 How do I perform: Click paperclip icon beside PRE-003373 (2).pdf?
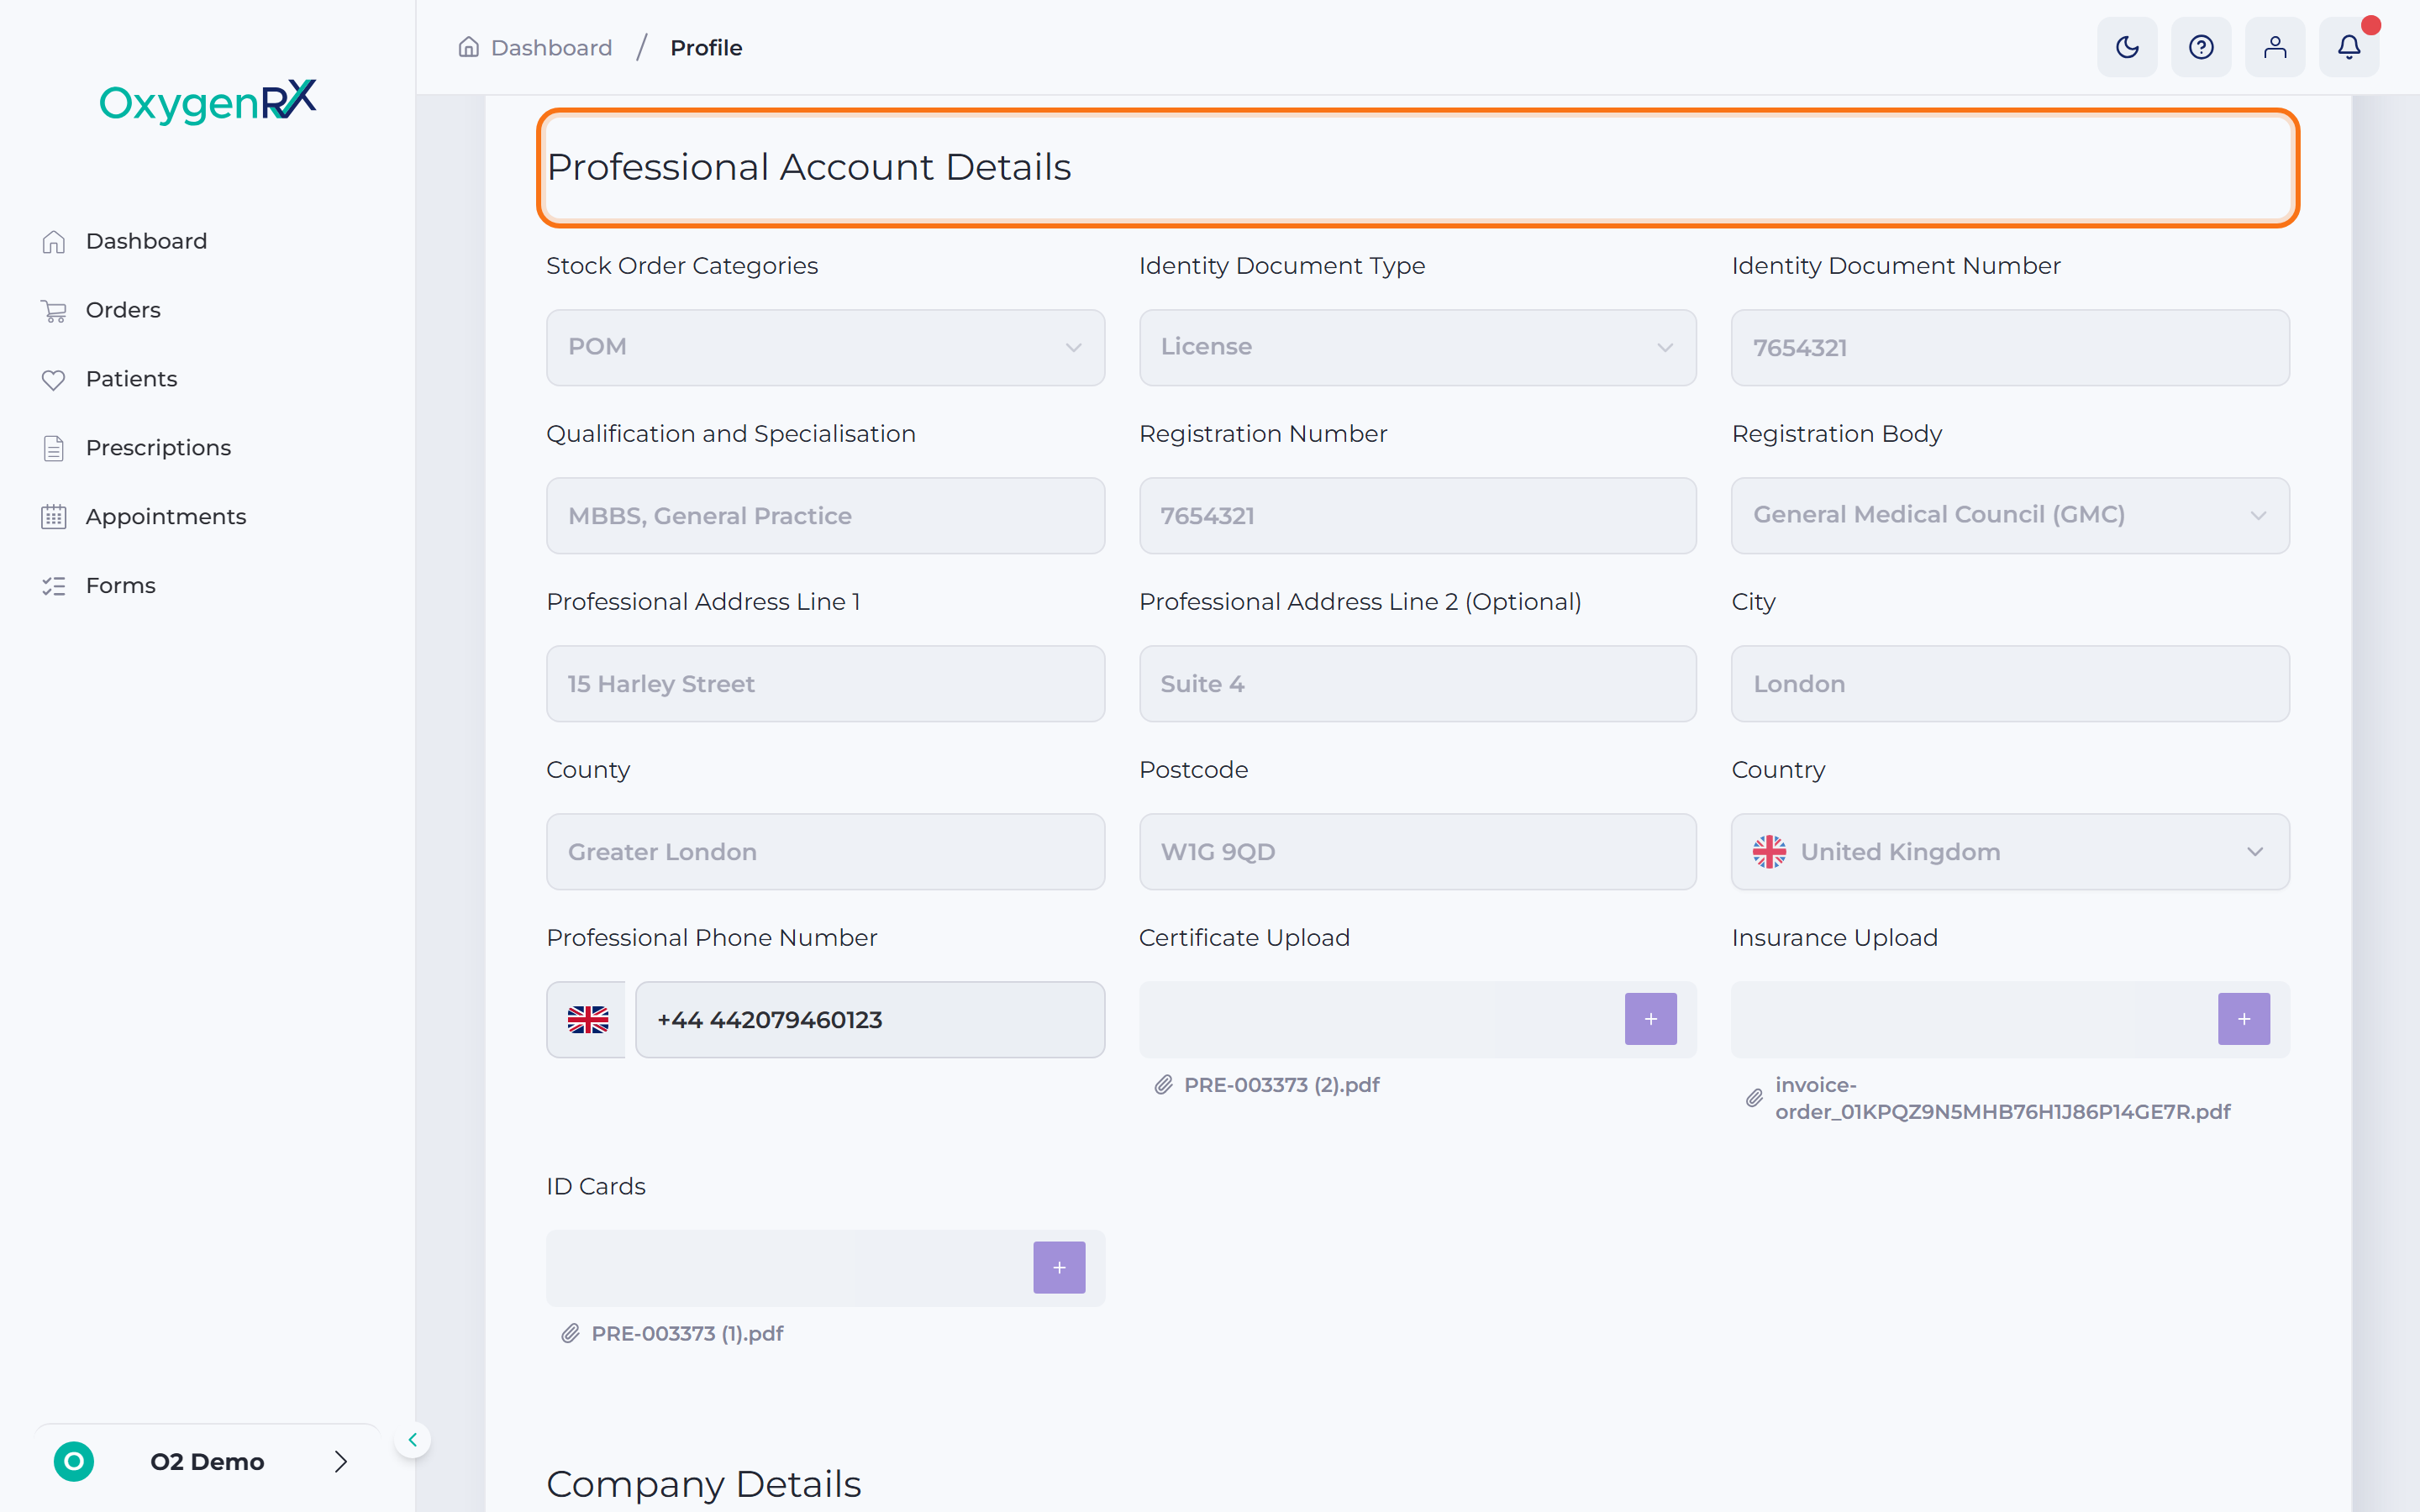point(1163,1085)
